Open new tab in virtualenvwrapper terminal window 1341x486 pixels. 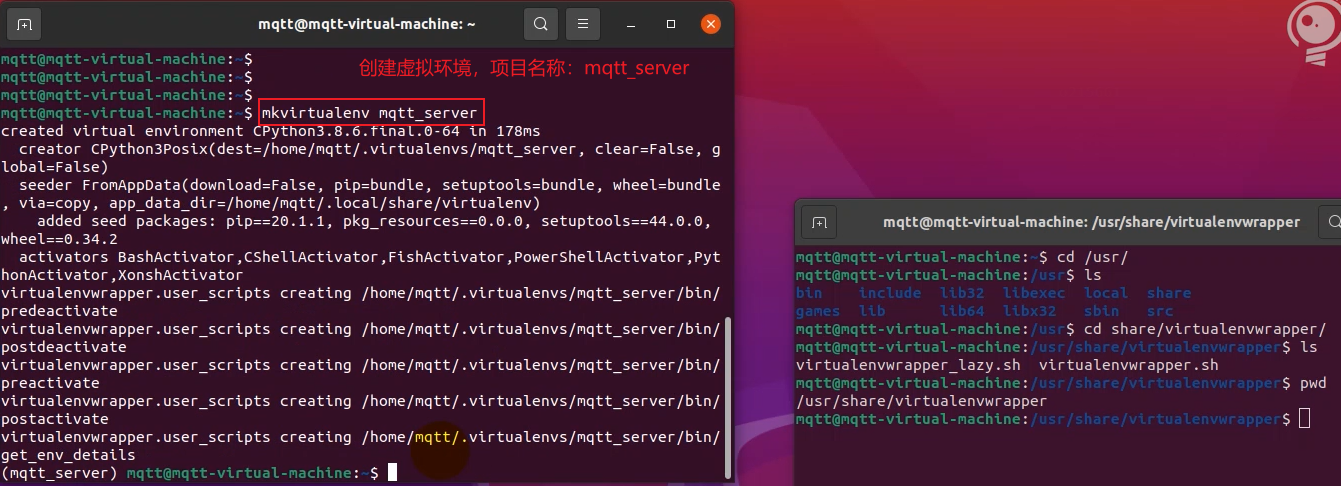pyautogui.click(x=819, y=222)
